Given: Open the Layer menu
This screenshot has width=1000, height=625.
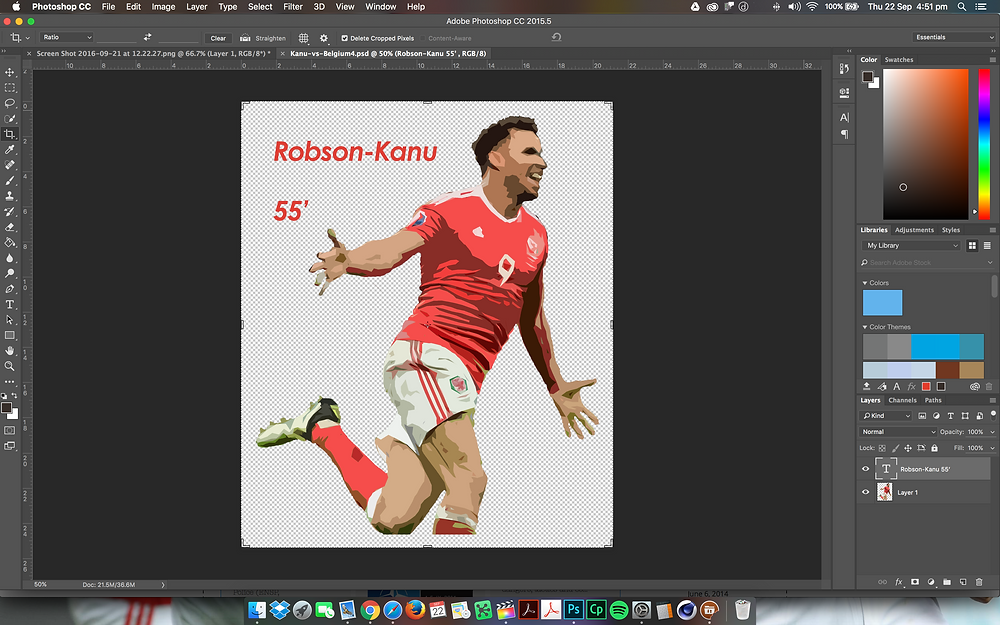Looking at the screenshot, I should 196,6.
